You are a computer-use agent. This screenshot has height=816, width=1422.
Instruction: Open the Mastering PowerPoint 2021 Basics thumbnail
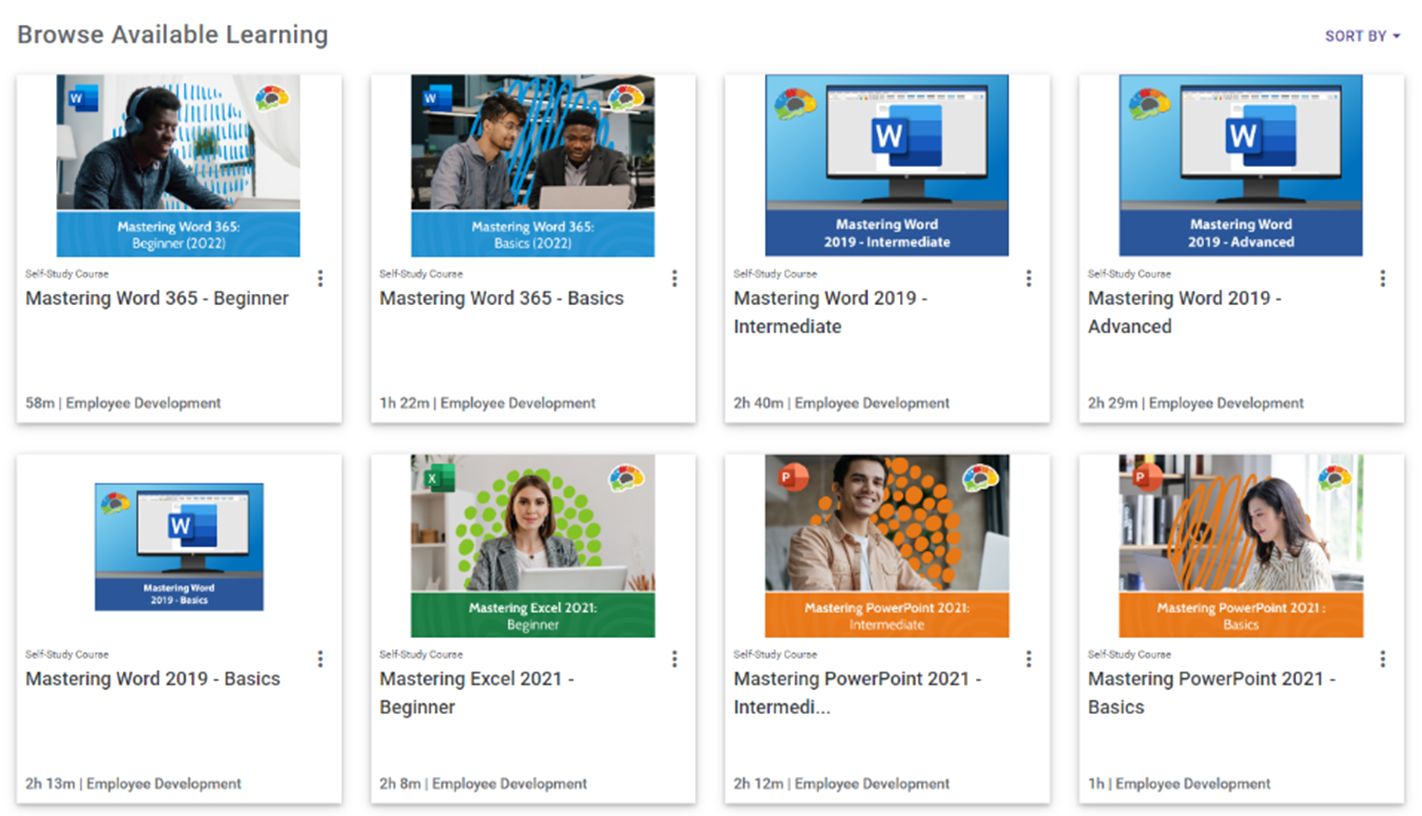tap(1241, 546)
